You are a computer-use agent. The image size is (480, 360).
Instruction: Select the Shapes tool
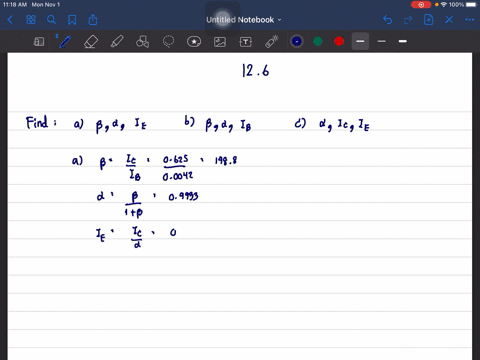pyautogui.click(x=143, y=42)
